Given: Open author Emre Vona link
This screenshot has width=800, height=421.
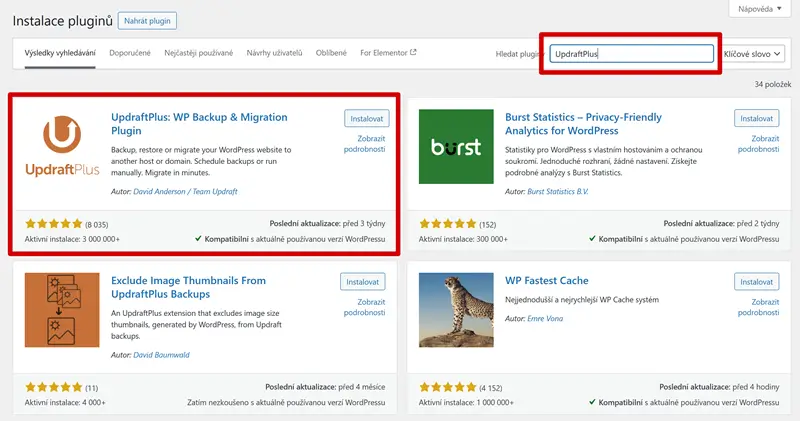Looking at the screenshot, I should [545, 318].
